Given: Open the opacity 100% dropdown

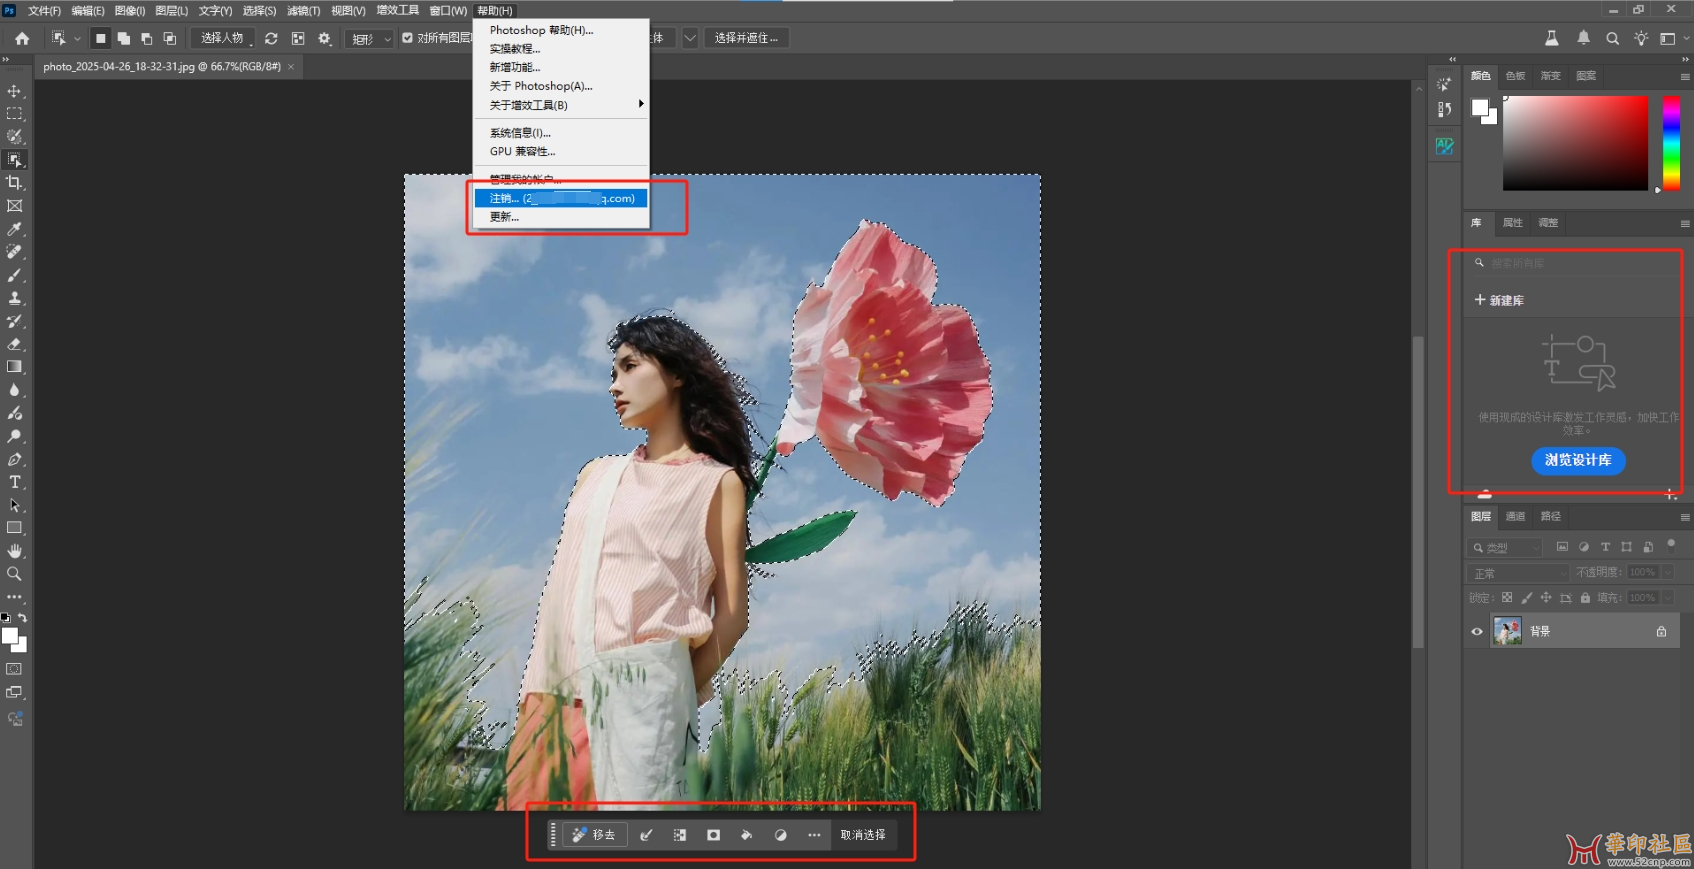Looking at the screenshot, I should pos(1668,572).
